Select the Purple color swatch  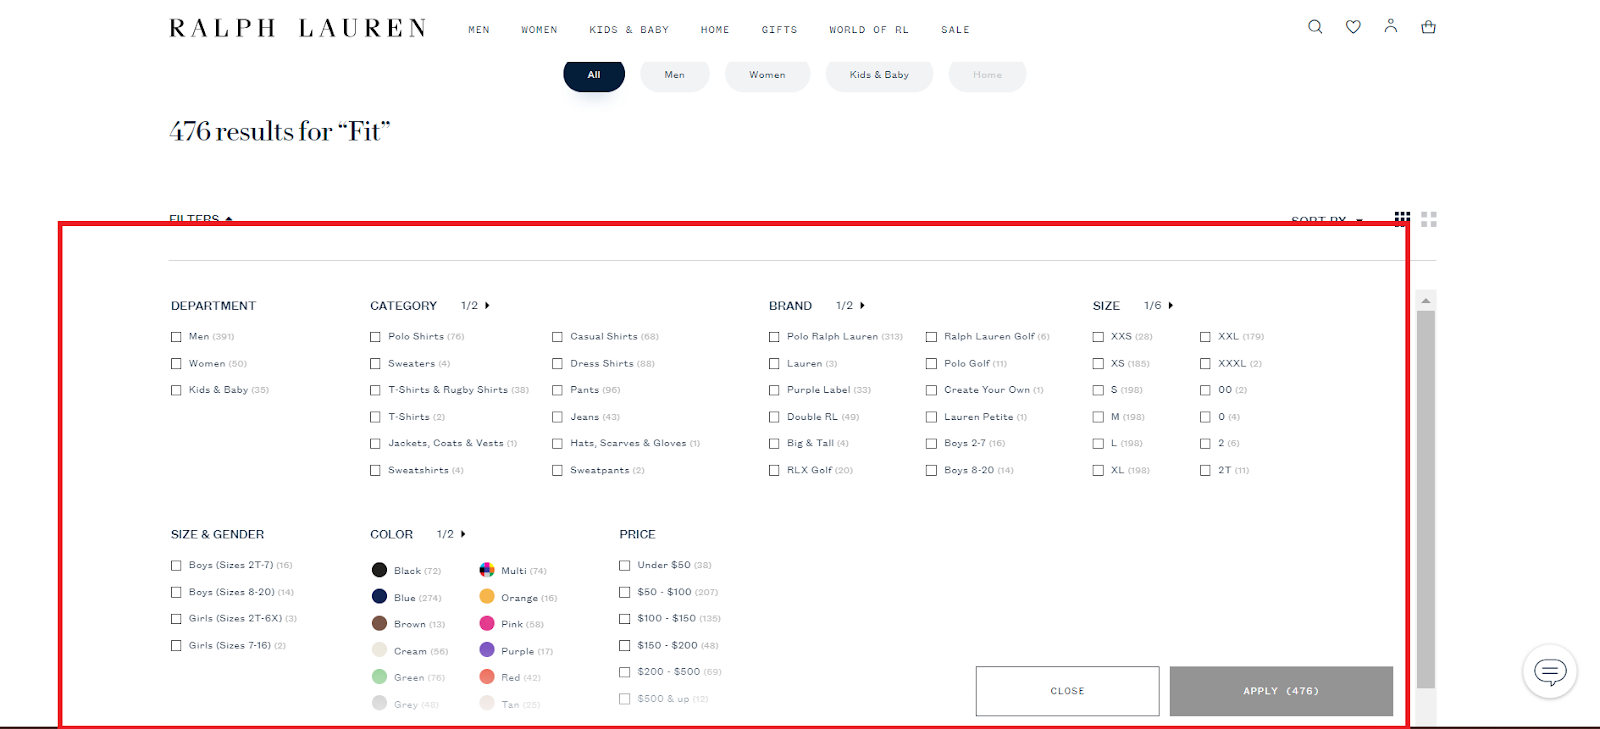pyautogui.click(x=487, y=650)
